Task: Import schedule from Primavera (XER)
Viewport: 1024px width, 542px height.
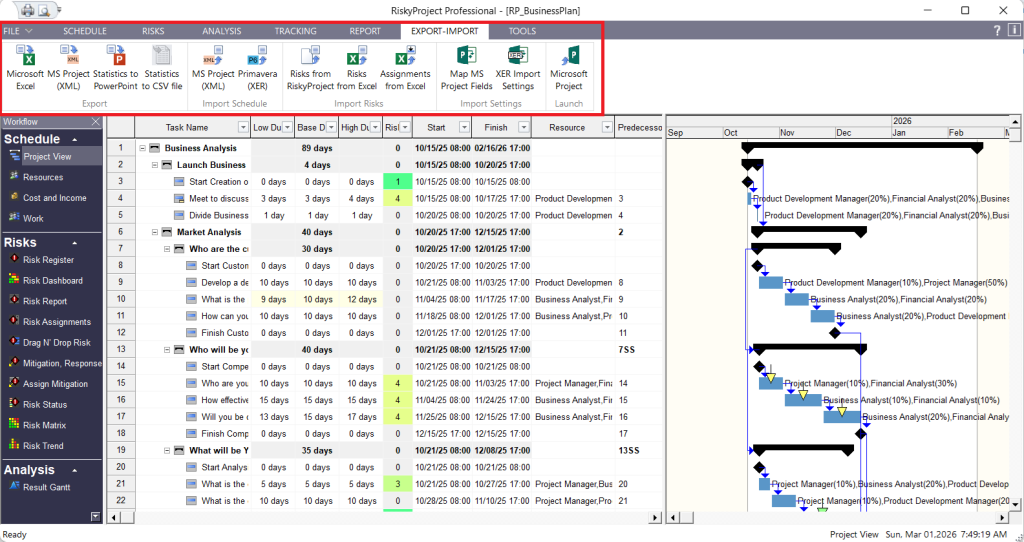Action: pos(257,58)
